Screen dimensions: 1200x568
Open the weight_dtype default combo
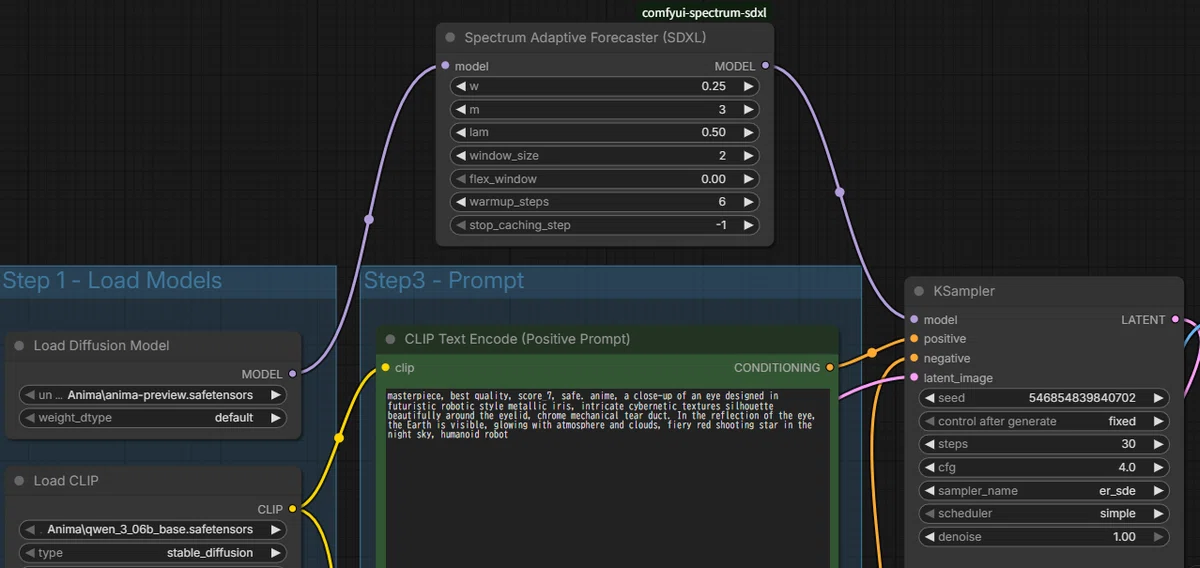click(152, 418)
